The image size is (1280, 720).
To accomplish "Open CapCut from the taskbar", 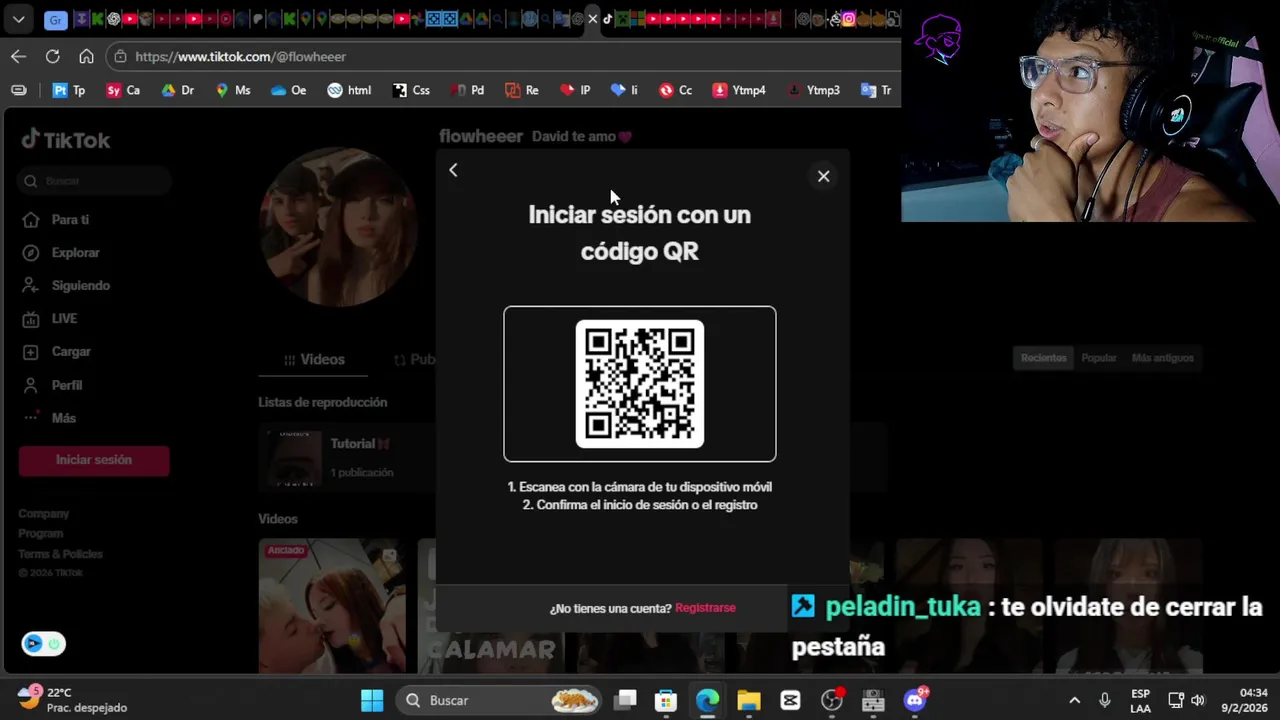I will (790, 701).
